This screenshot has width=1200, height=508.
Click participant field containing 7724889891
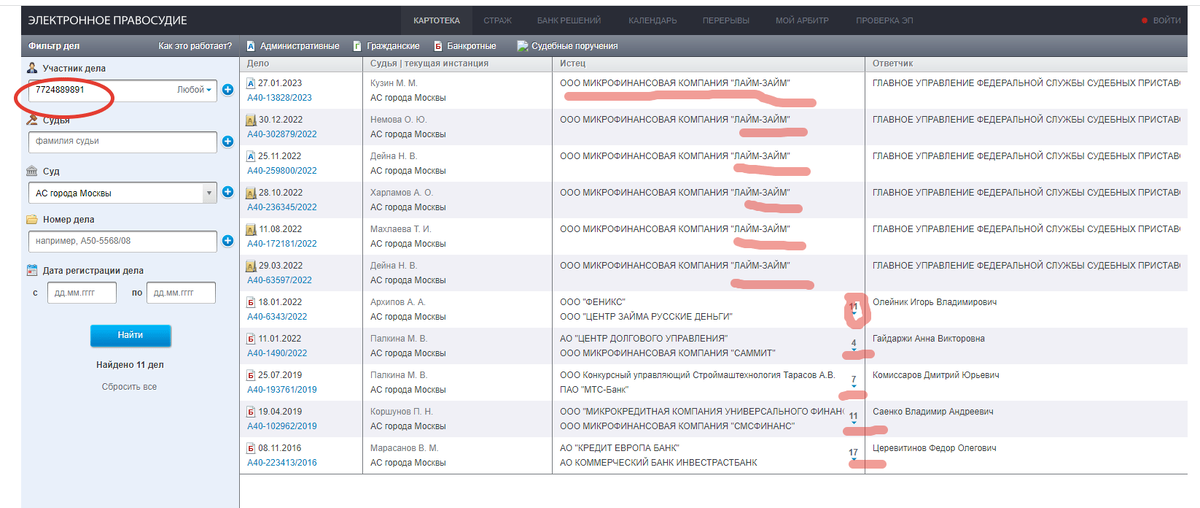123,90
